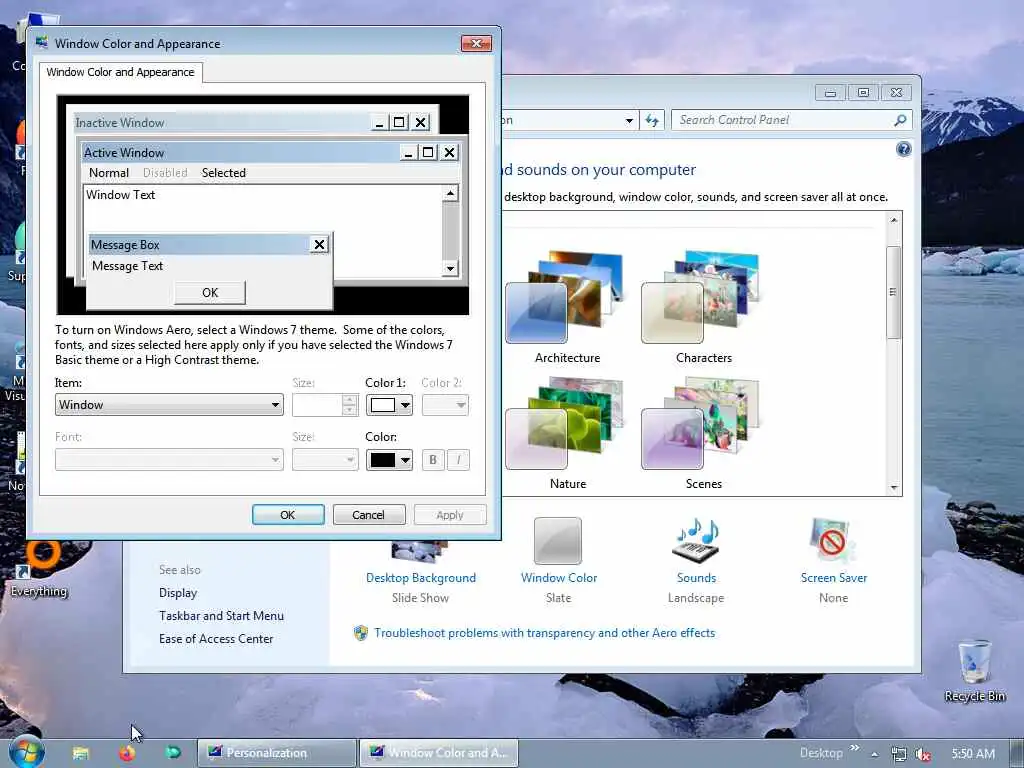Click Window Color and Appearance tab

coord(120,72)
